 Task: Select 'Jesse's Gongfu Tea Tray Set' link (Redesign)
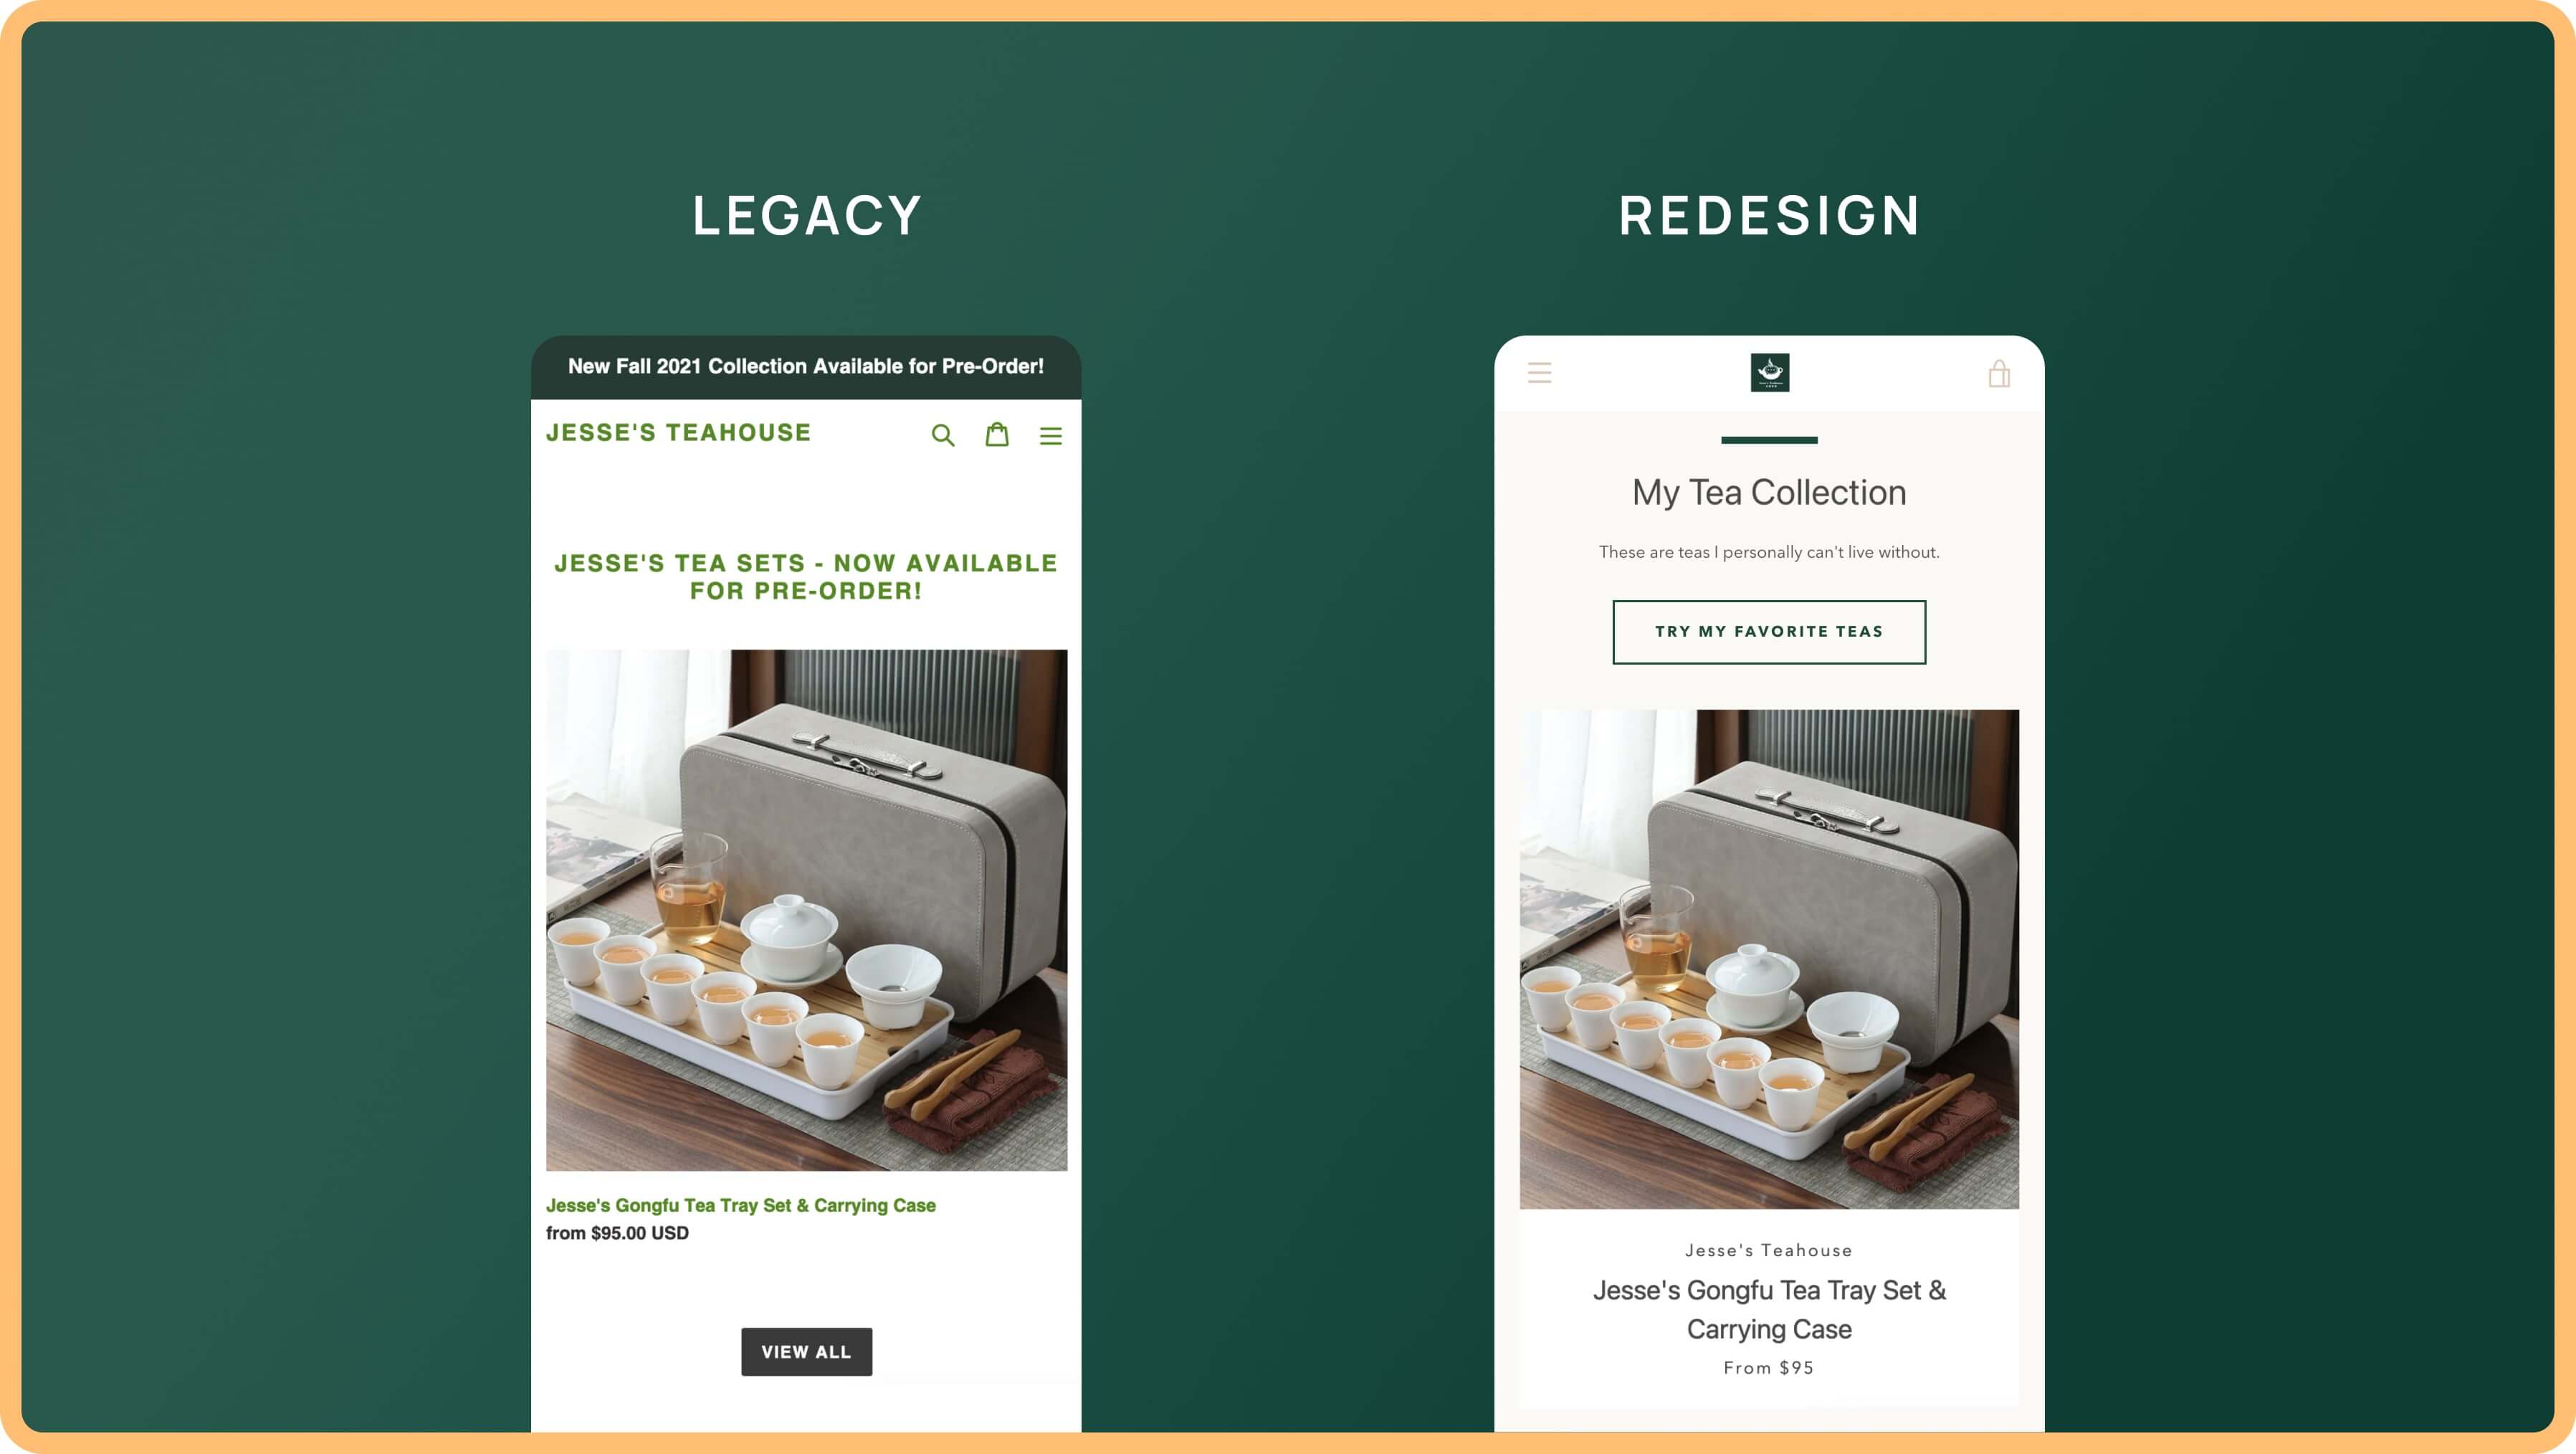click(x=1769, y=1307)
